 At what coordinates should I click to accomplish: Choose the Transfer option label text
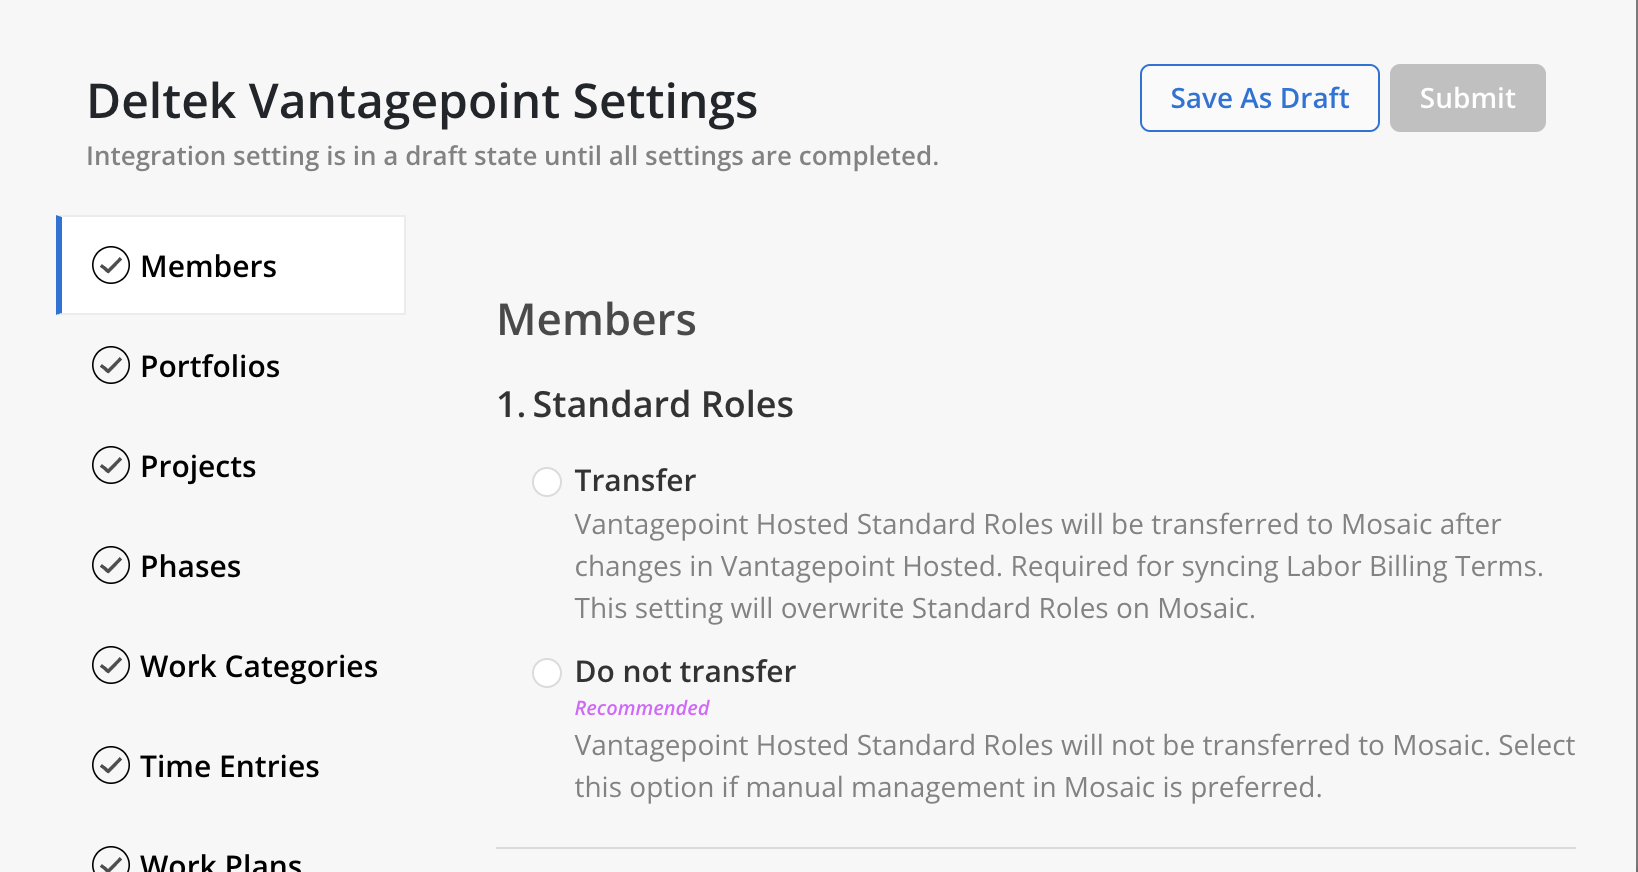click(x=635, y=481)
